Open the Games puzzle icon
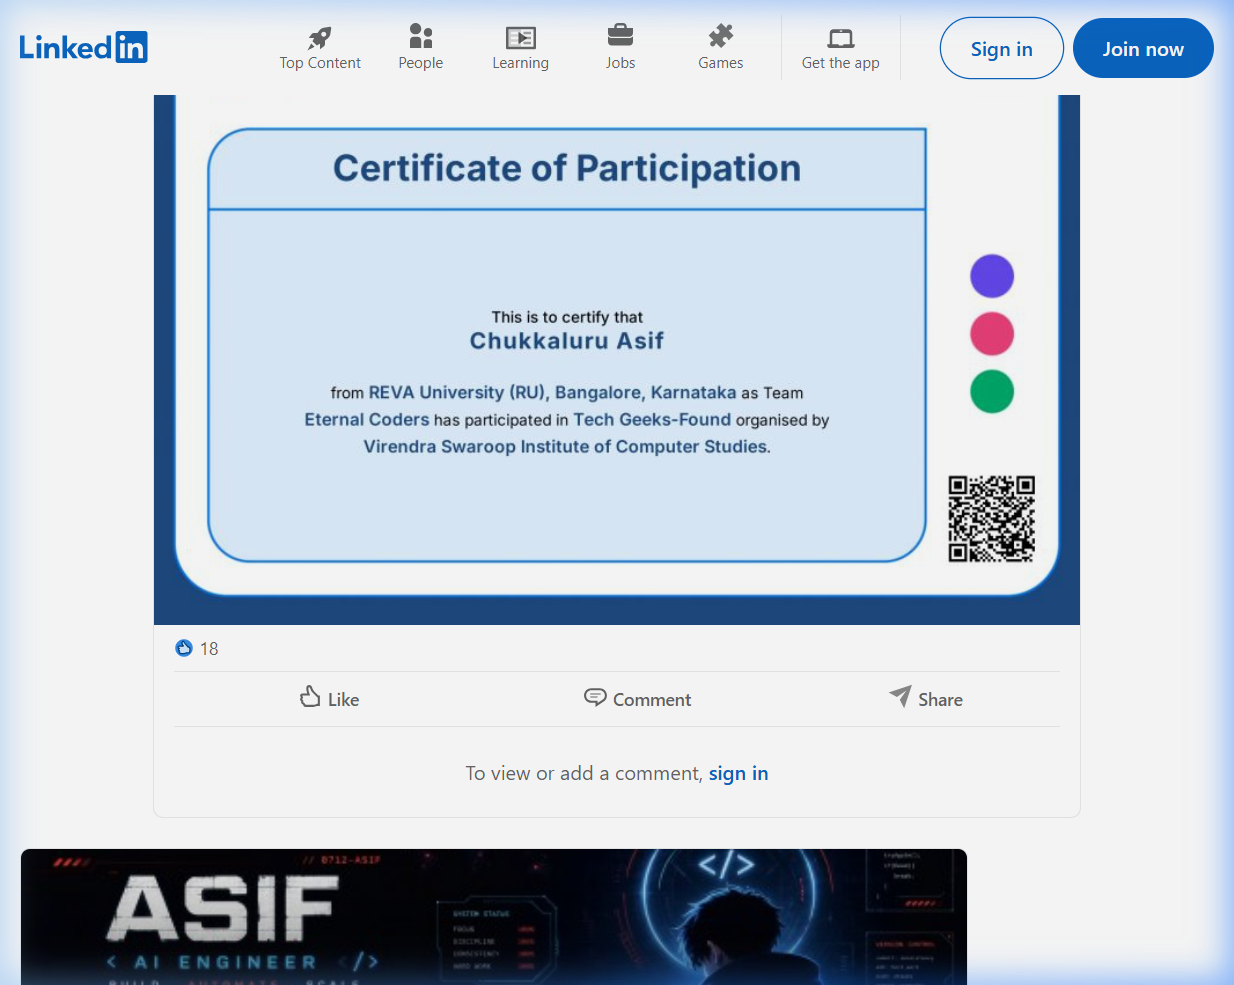Image resolution: width=1234 pixels, height=985 pixels. coord(721,37)
